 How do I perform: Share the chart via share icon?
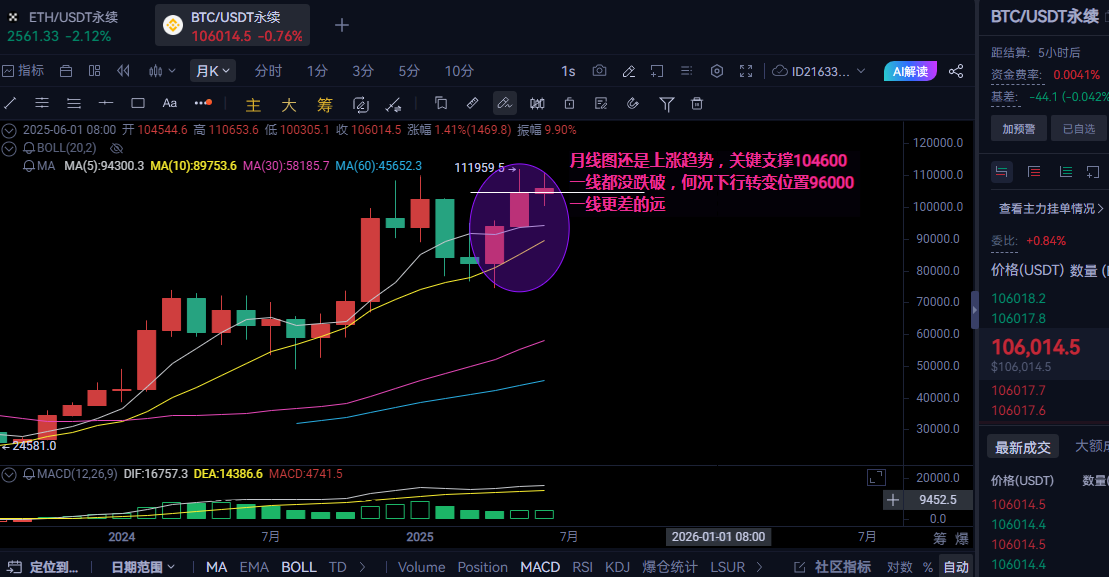pyautogui.click(x=956, y=71)
